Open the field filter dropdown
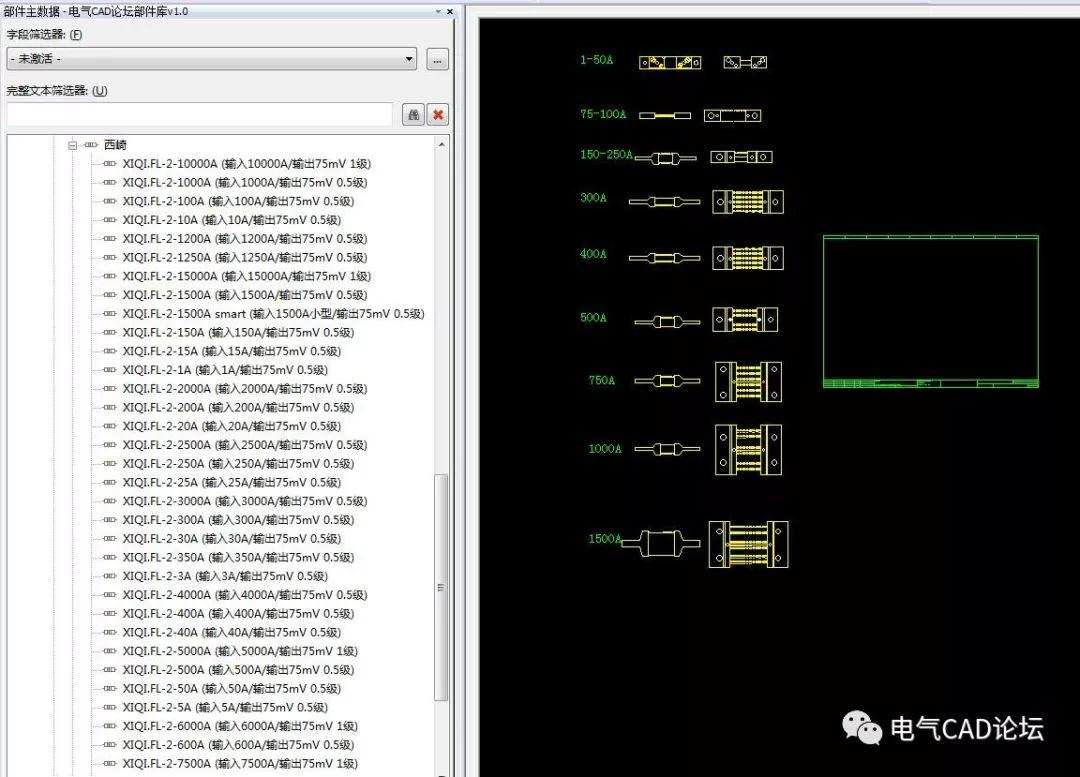This screenshot has height=777, width=1080. [x=409, y=59]
